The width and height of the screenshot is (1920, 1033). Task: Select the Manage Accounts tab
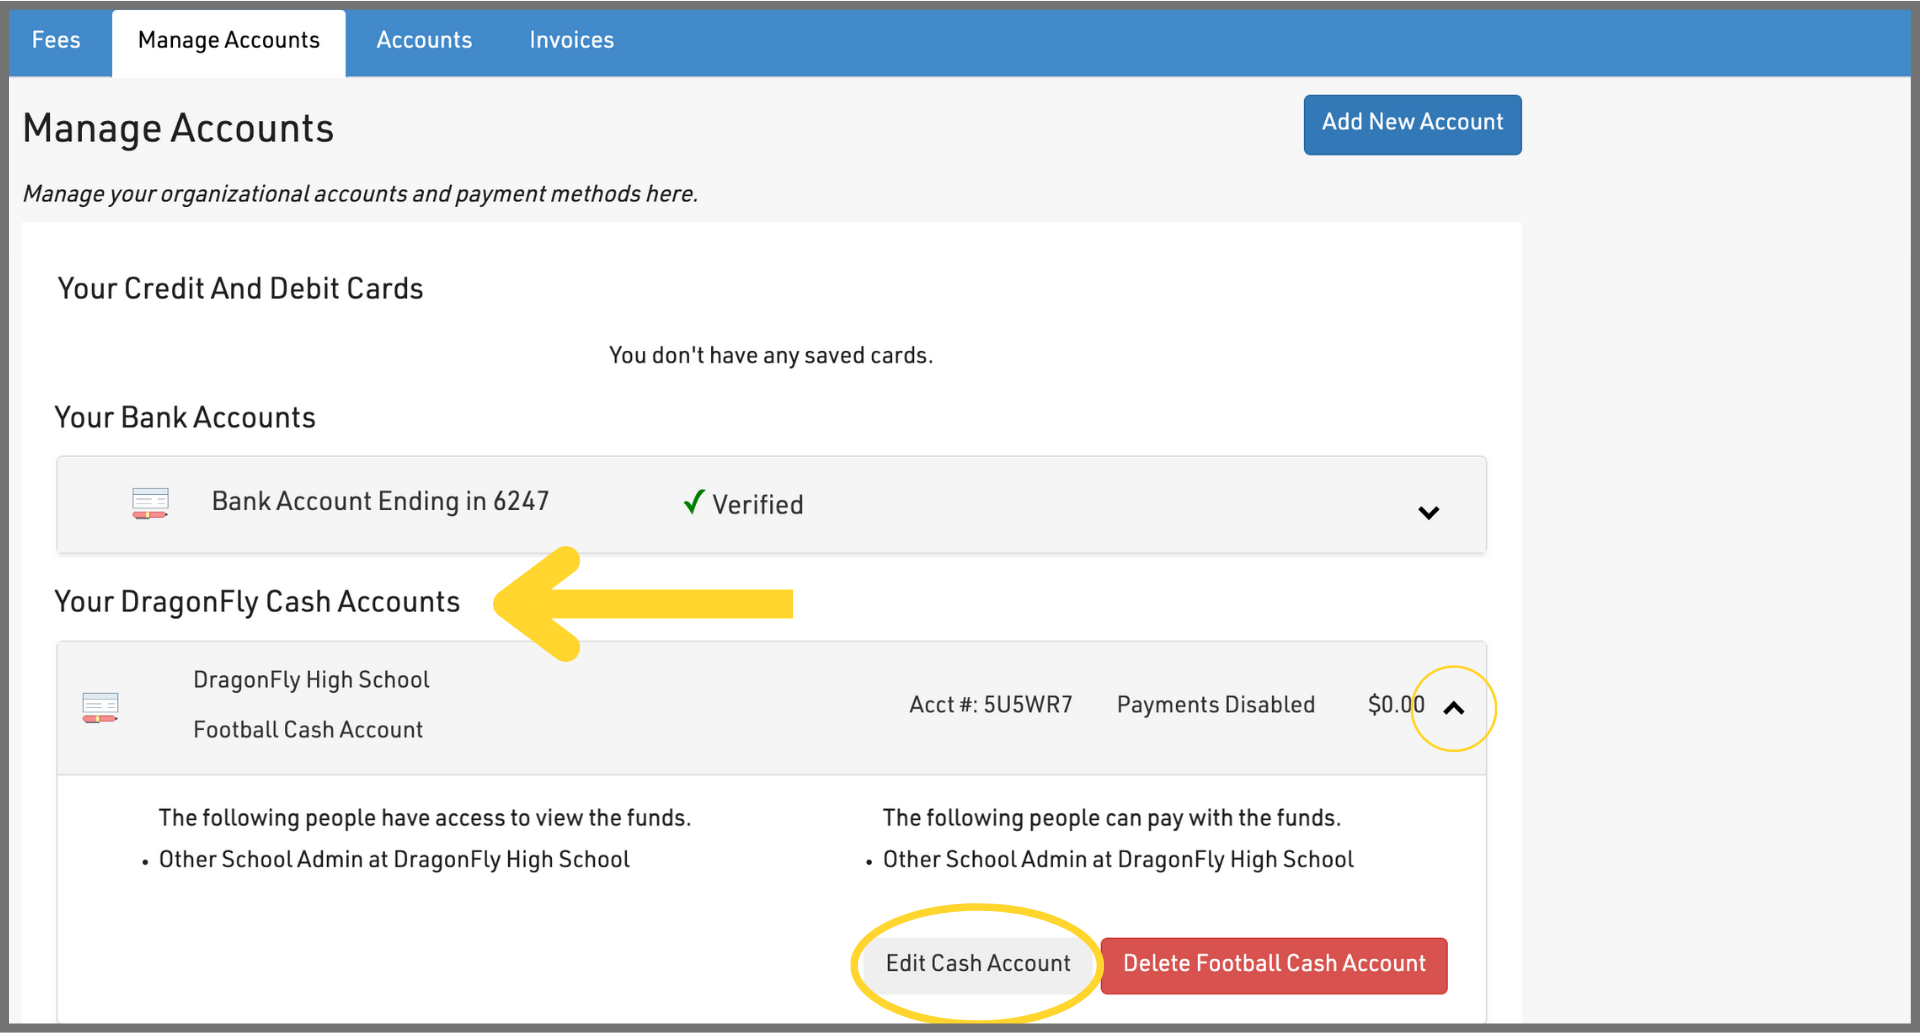pos(229,41)
